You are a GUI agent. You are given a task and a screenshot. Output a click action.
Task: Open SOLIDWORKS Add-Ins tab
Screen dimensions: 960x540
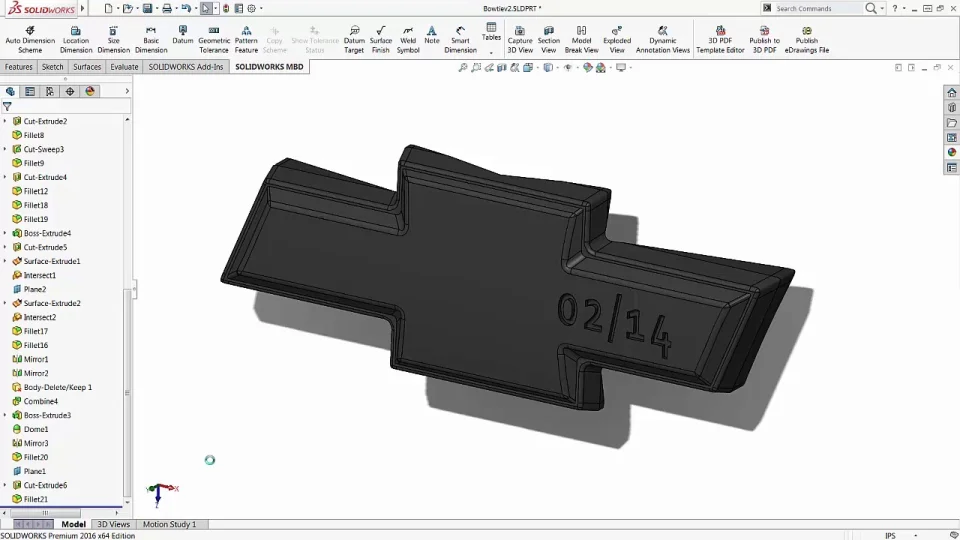pos(186,67)
